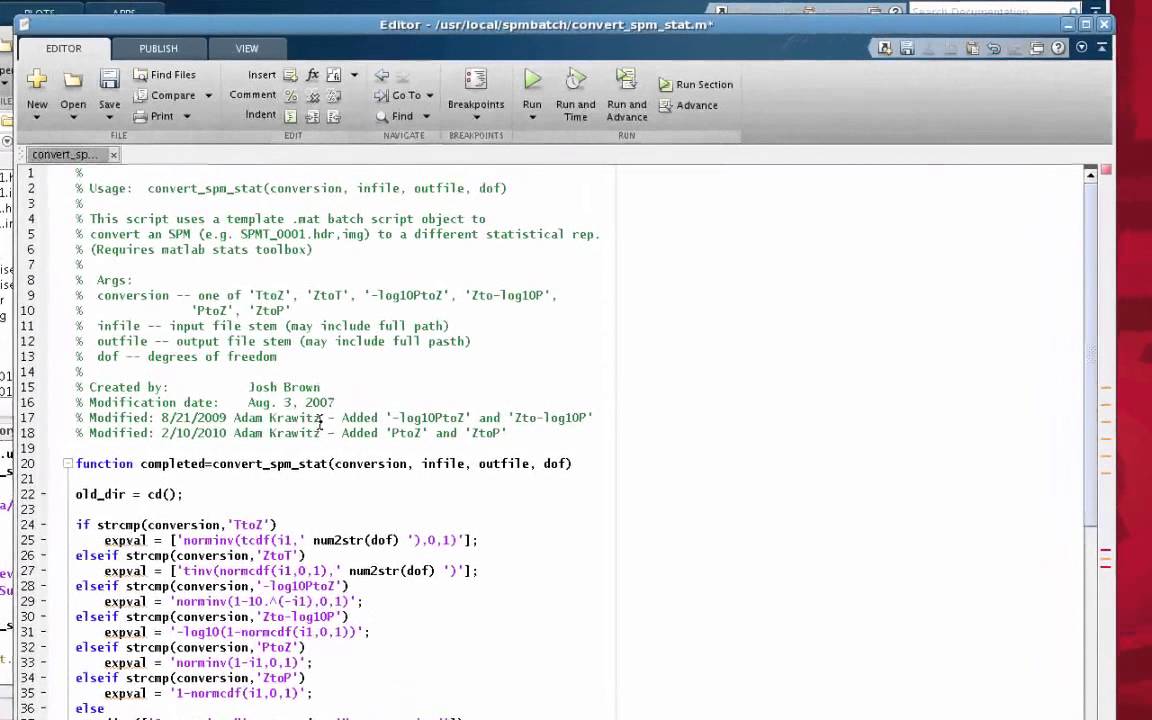Collapse the toolstrip with minimize arrow
The width and height of the screenshot is (1152, 720).
click(x=1102, y=47)
